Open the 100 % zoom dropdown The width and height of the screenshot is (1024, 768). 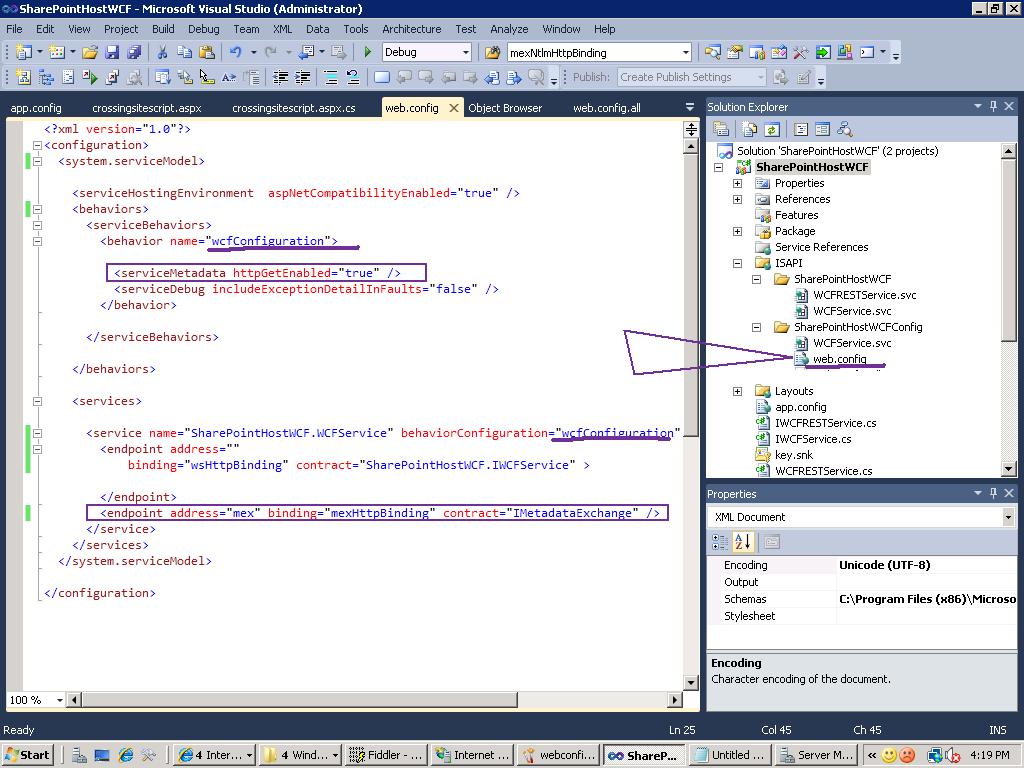point(59,700)
